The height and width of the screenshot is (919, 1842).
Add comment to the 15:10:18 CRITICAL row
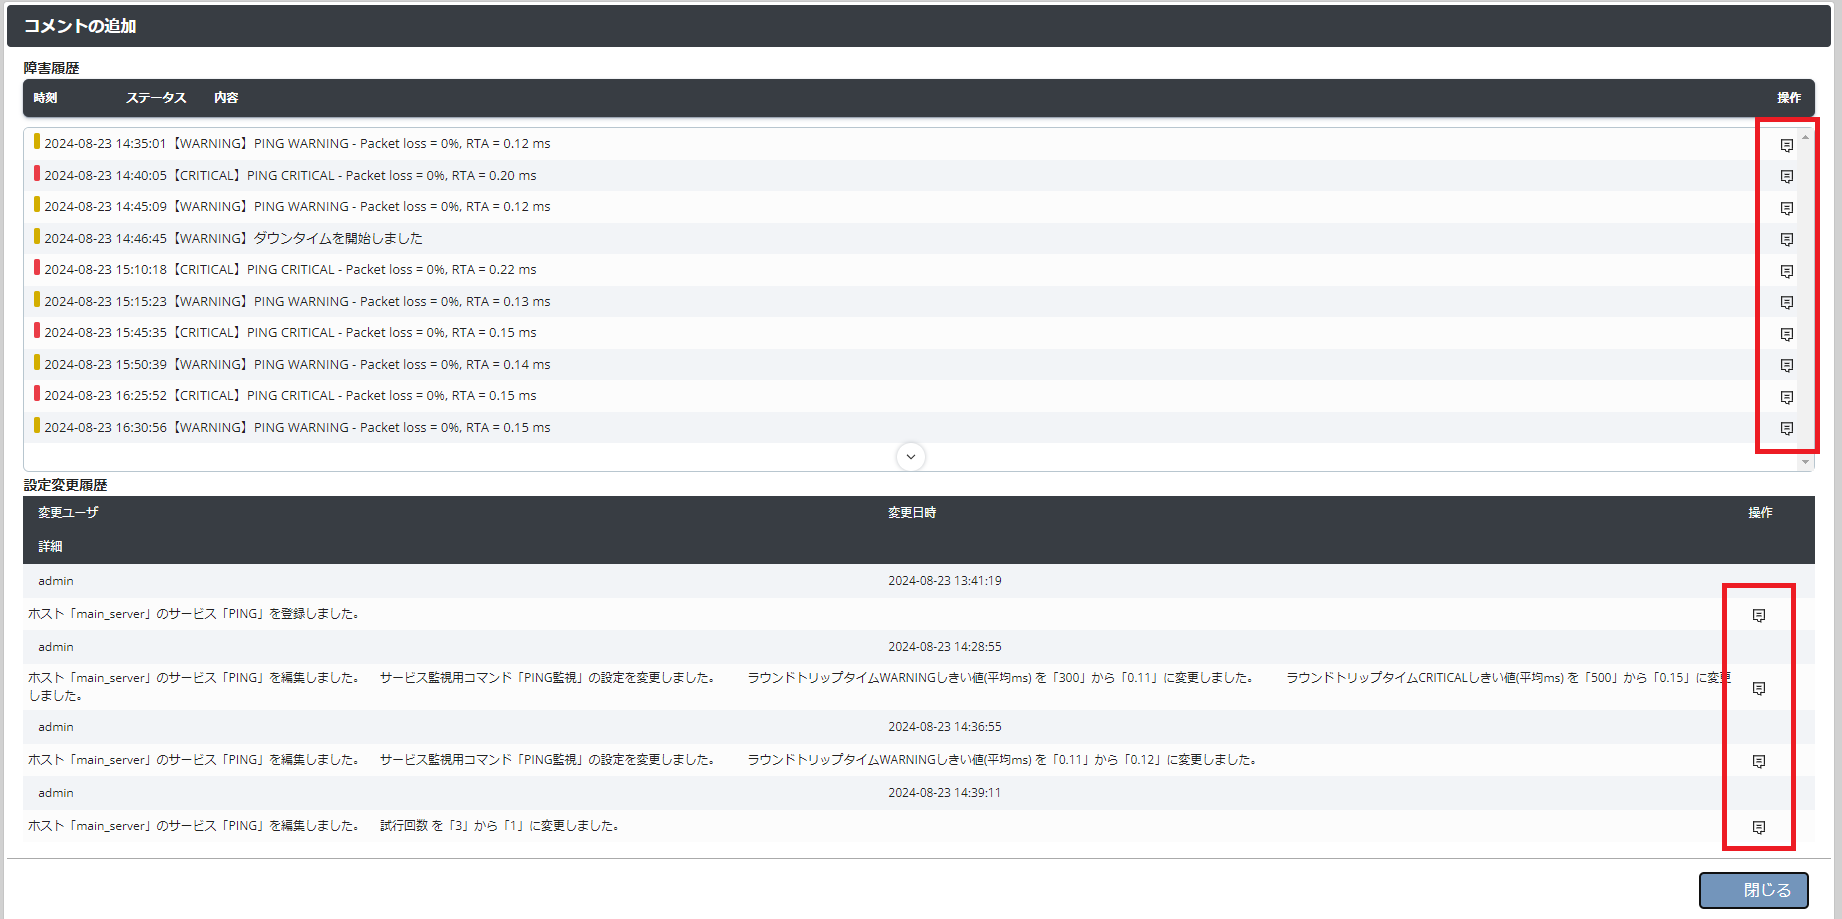(1787, 271)
